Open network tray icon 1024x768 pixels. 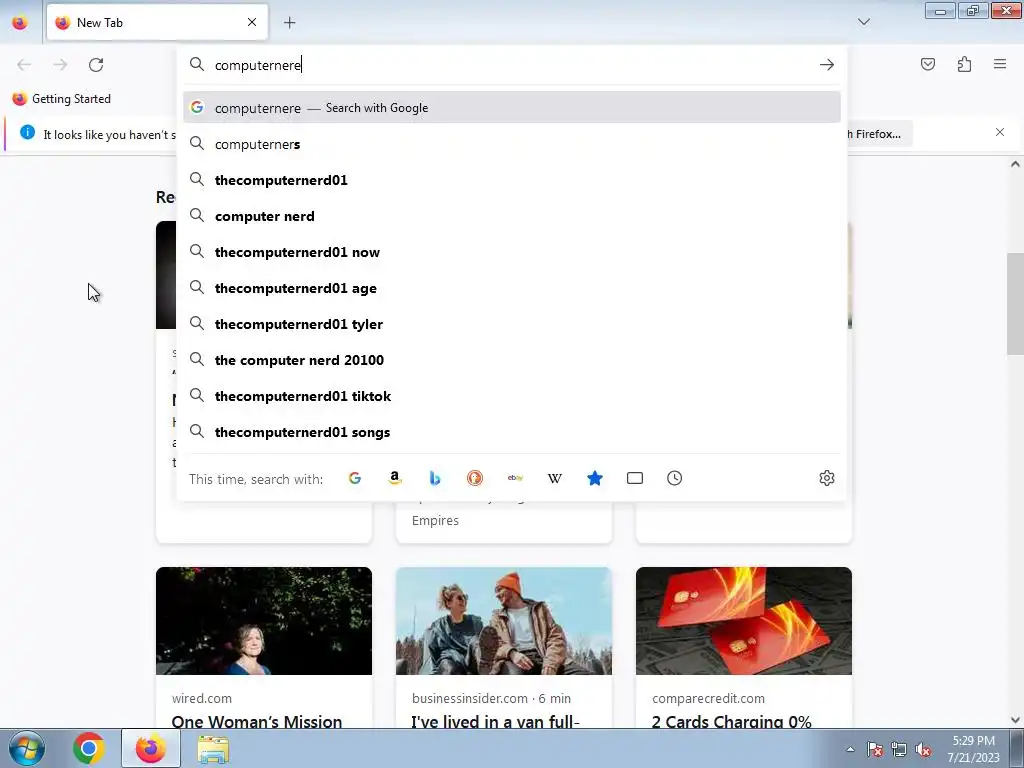point(899,750)
